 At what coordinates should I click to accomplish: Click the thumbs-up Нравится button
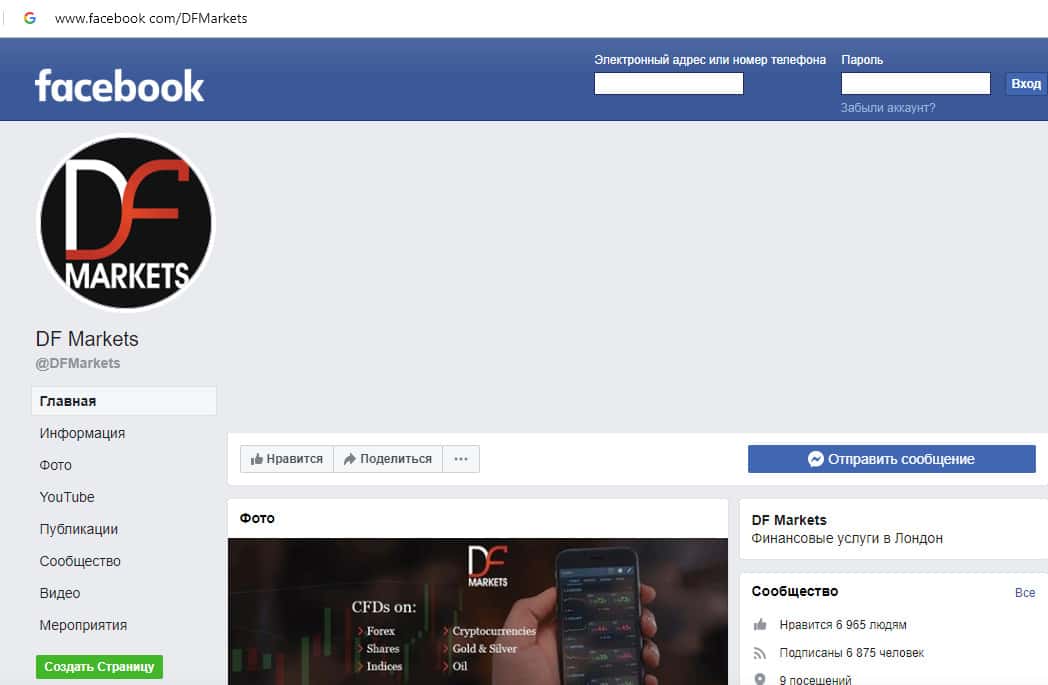tap(287, 459)
